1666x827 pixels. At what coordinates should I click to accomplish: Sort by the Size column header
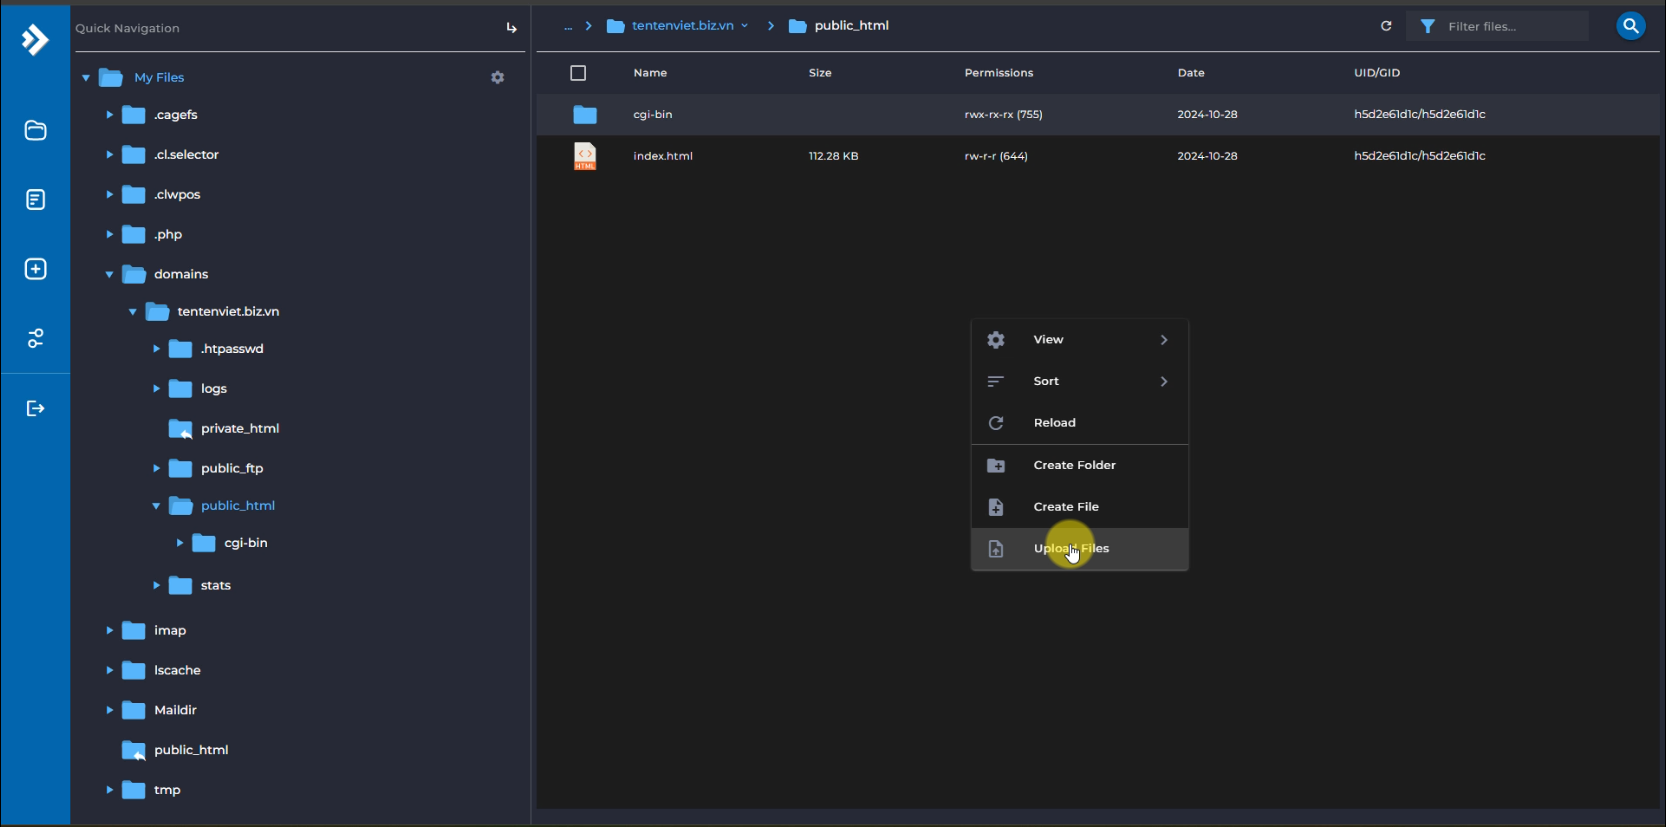tap(820, 73)
